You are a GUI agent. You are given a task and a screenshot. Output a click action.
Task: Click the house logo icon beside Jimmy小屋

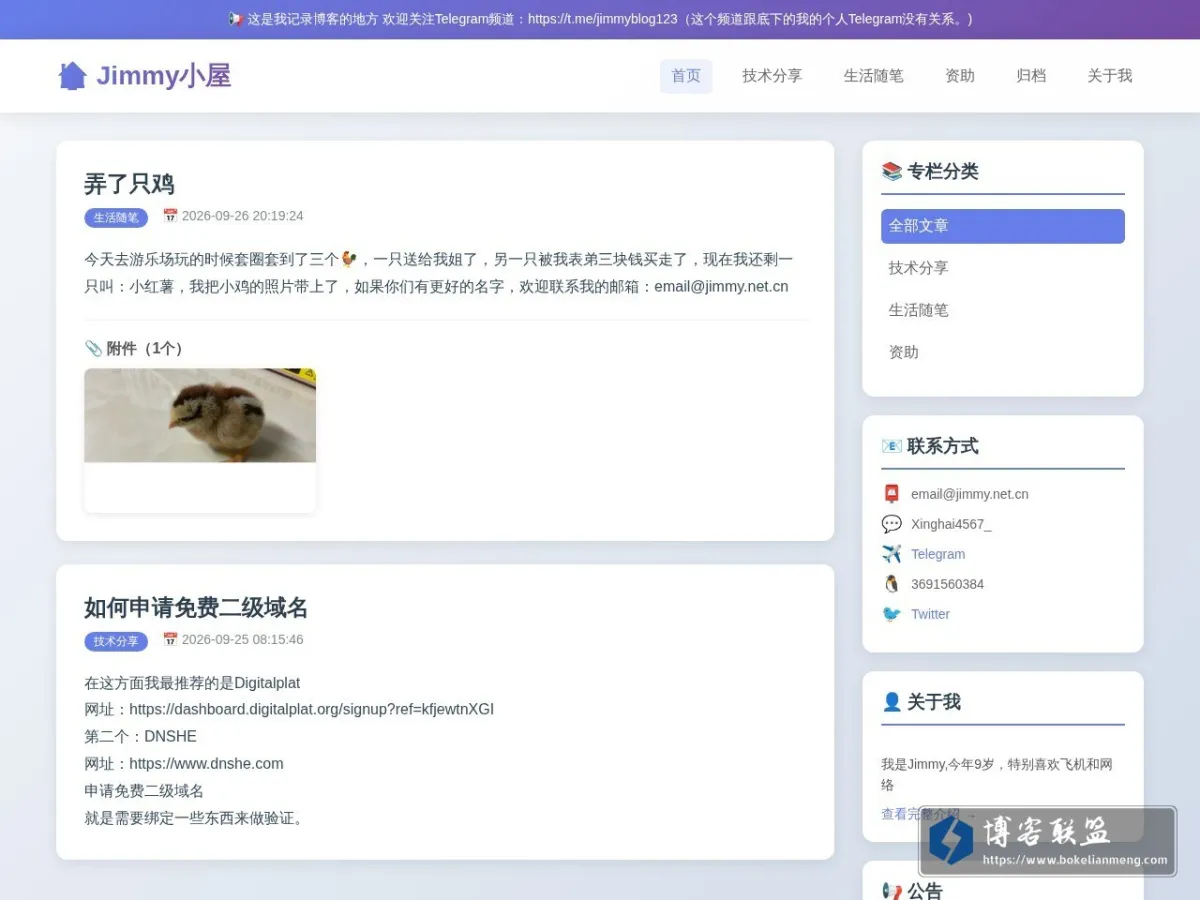(x=72, y=76)
